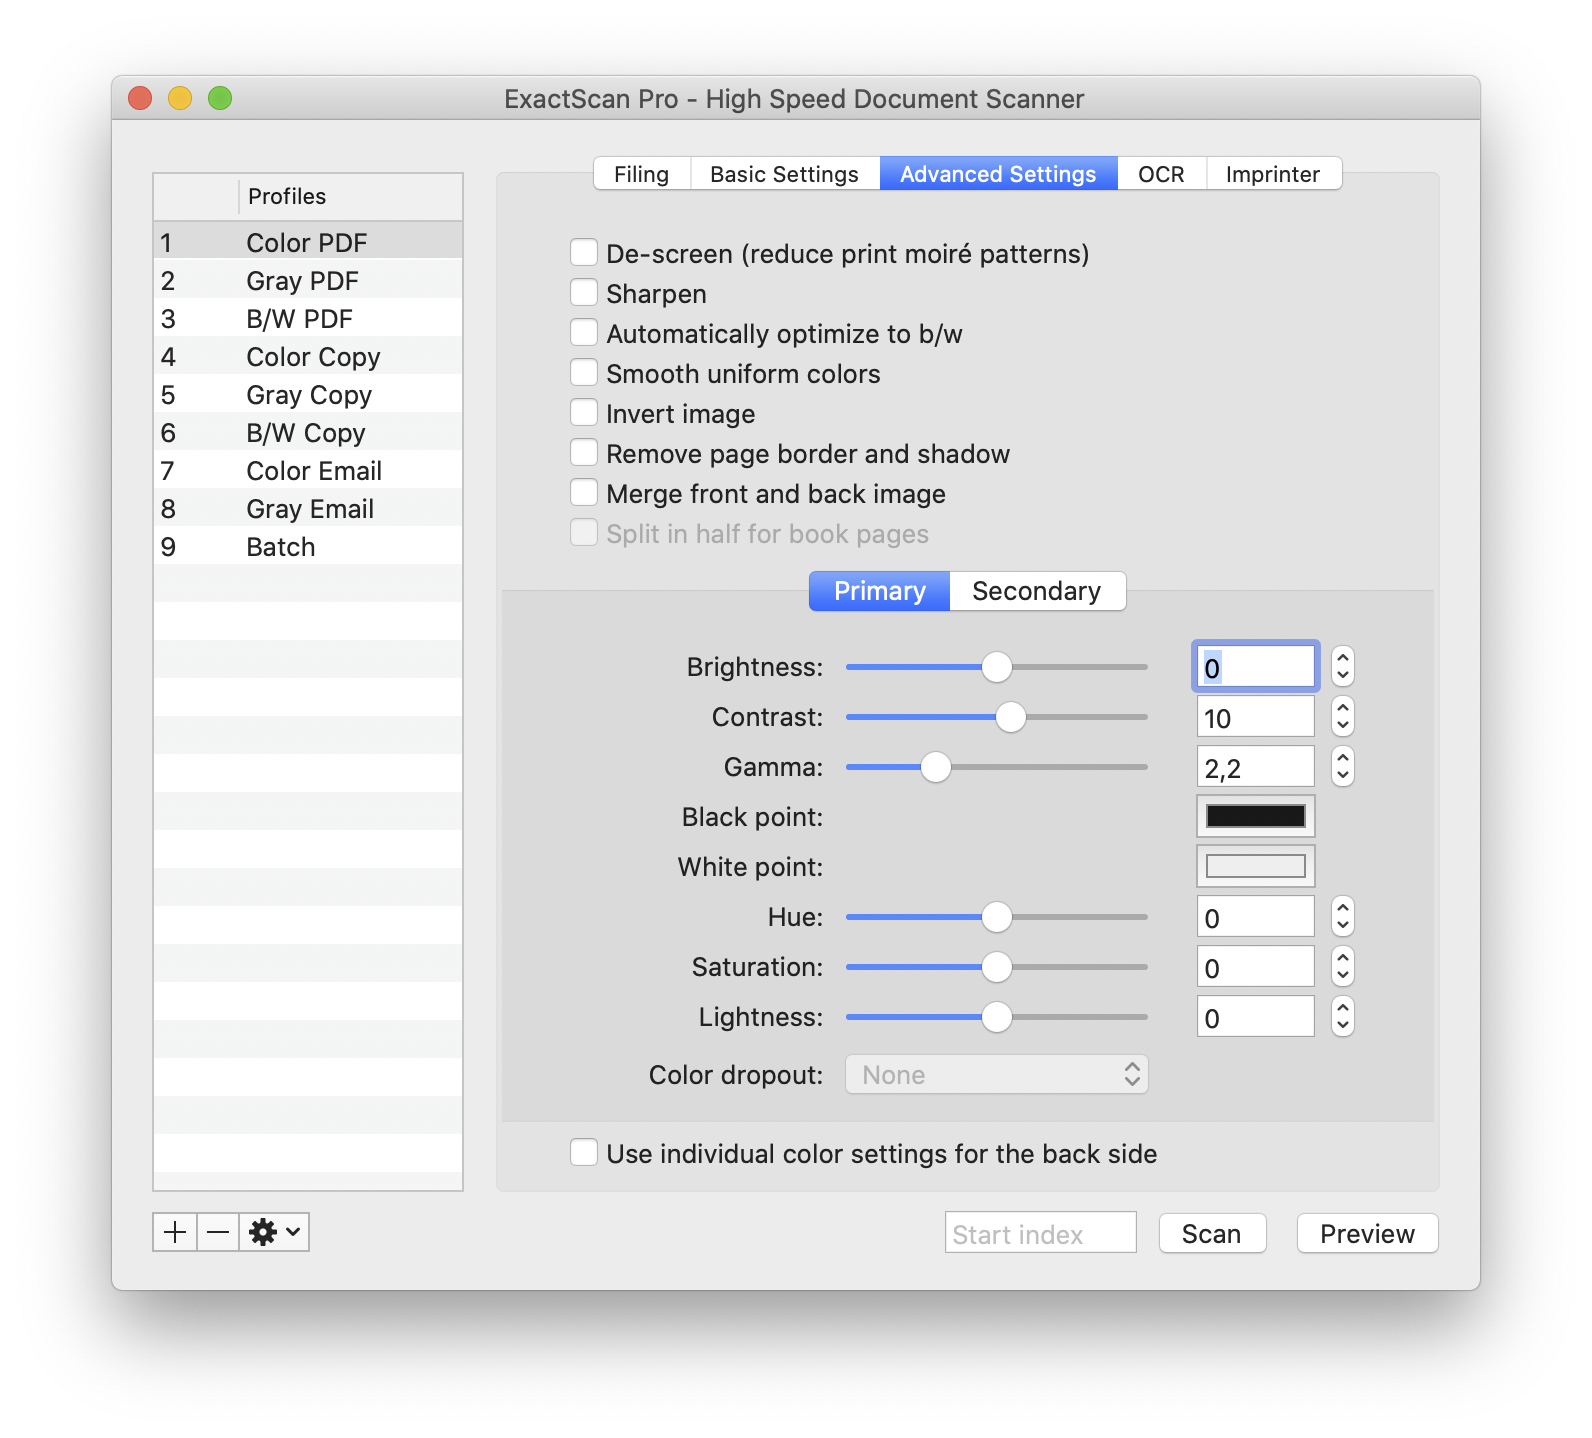Click the Saturation slider knob
The image size is (1592, 1438).
[997, 967]
